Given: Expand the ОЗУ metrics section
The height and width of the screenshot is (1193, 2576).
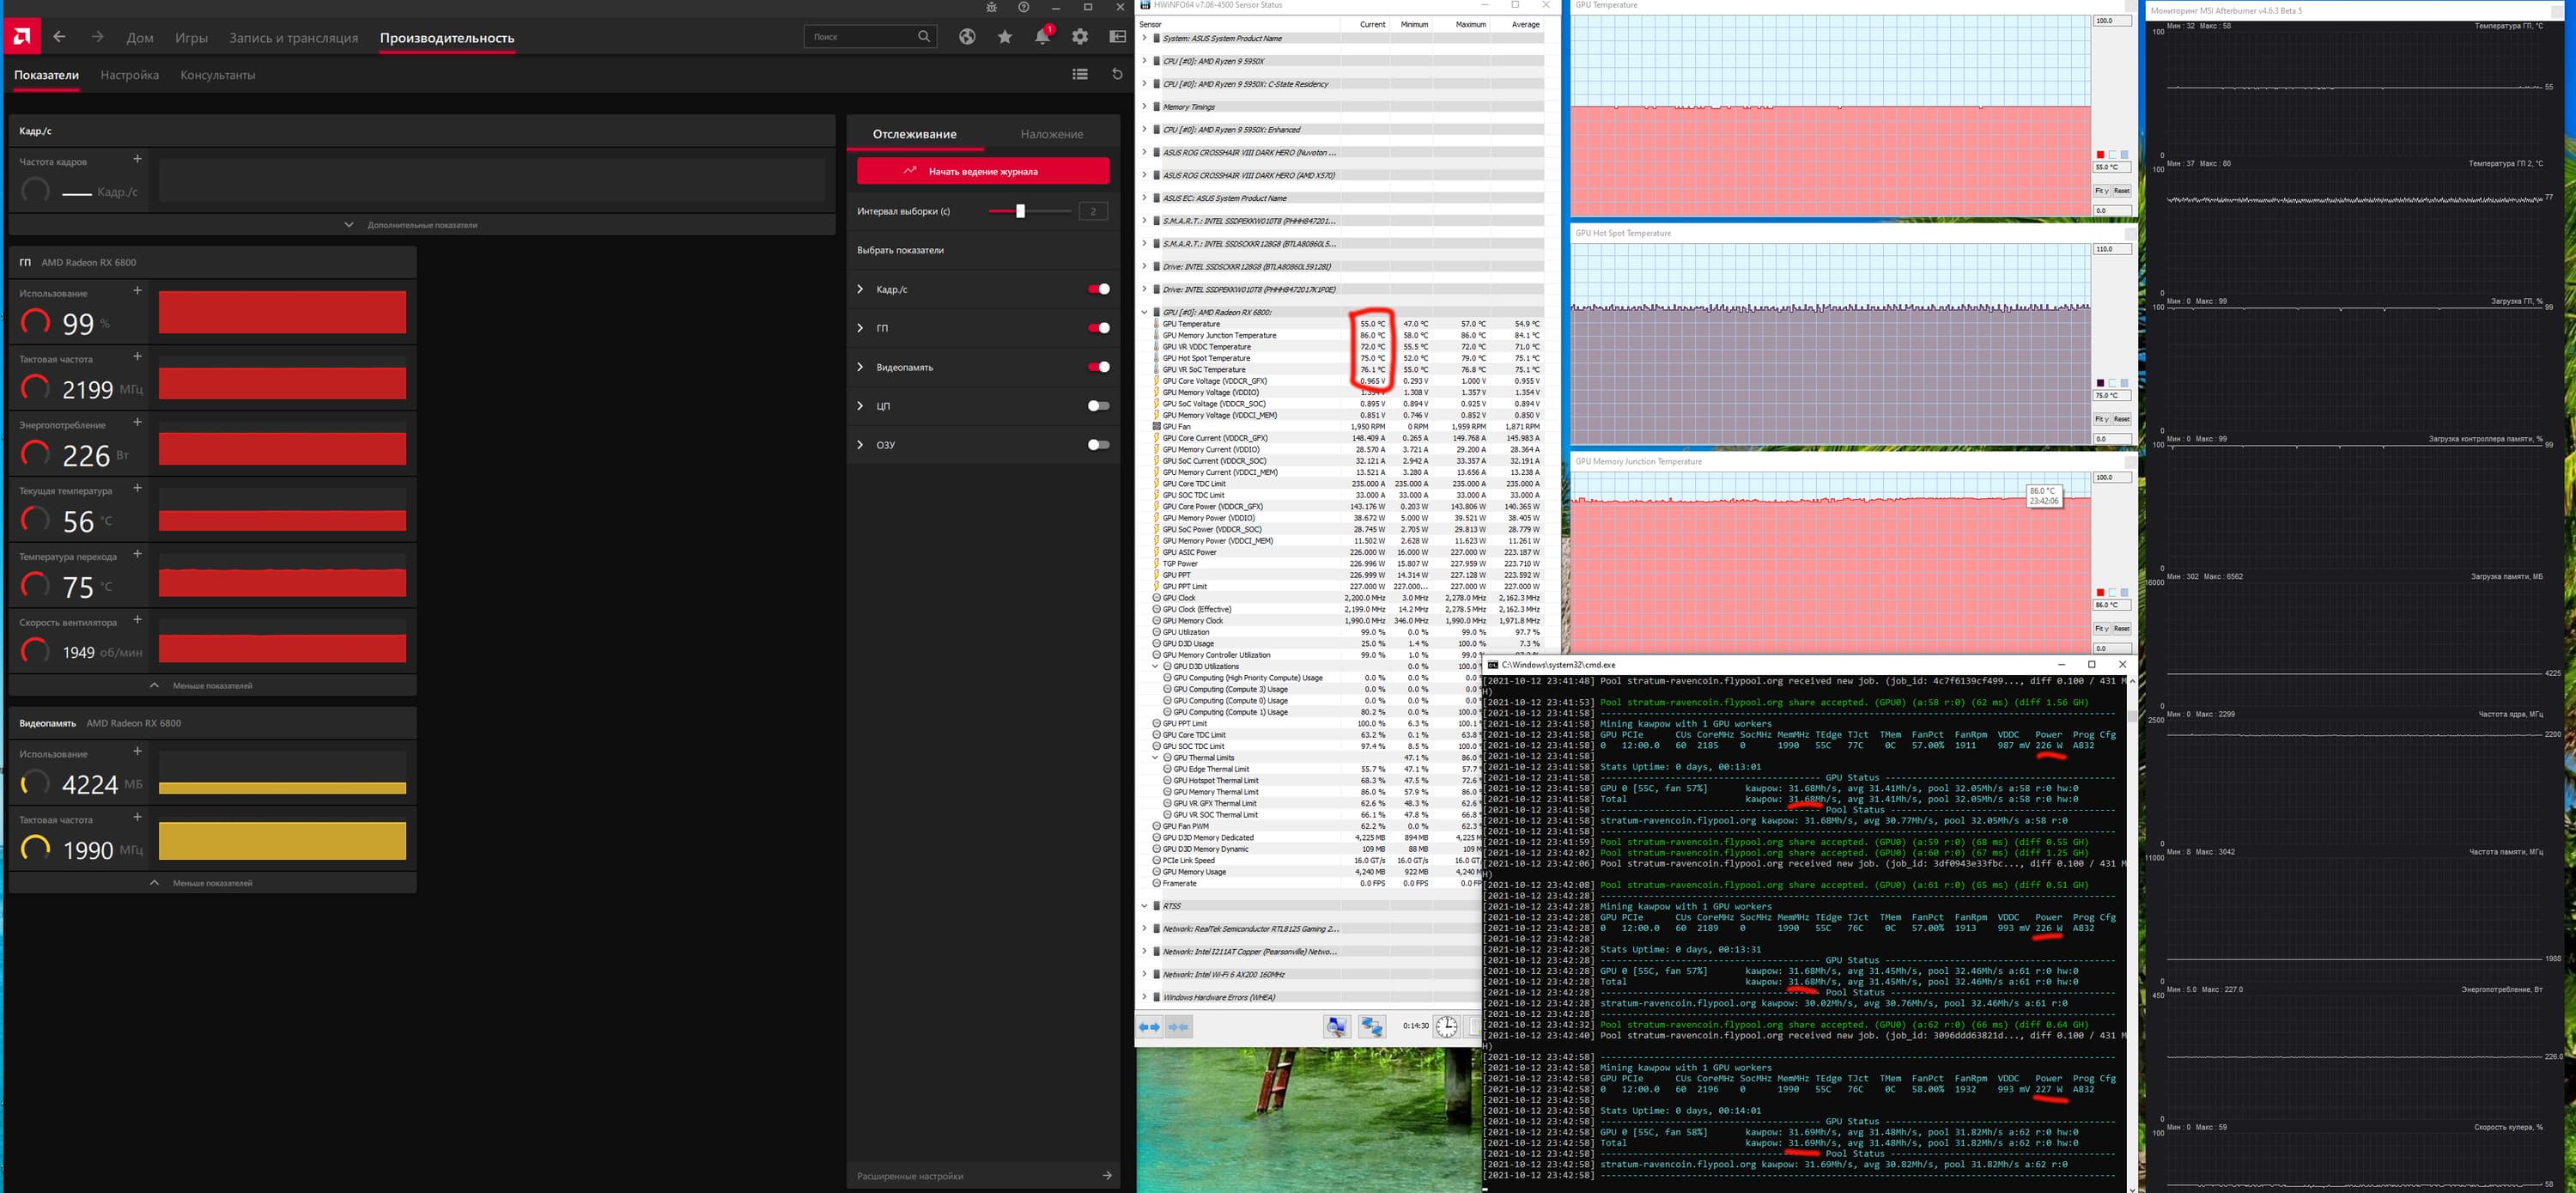Looking at the screenshot, I should click(860, 445).
